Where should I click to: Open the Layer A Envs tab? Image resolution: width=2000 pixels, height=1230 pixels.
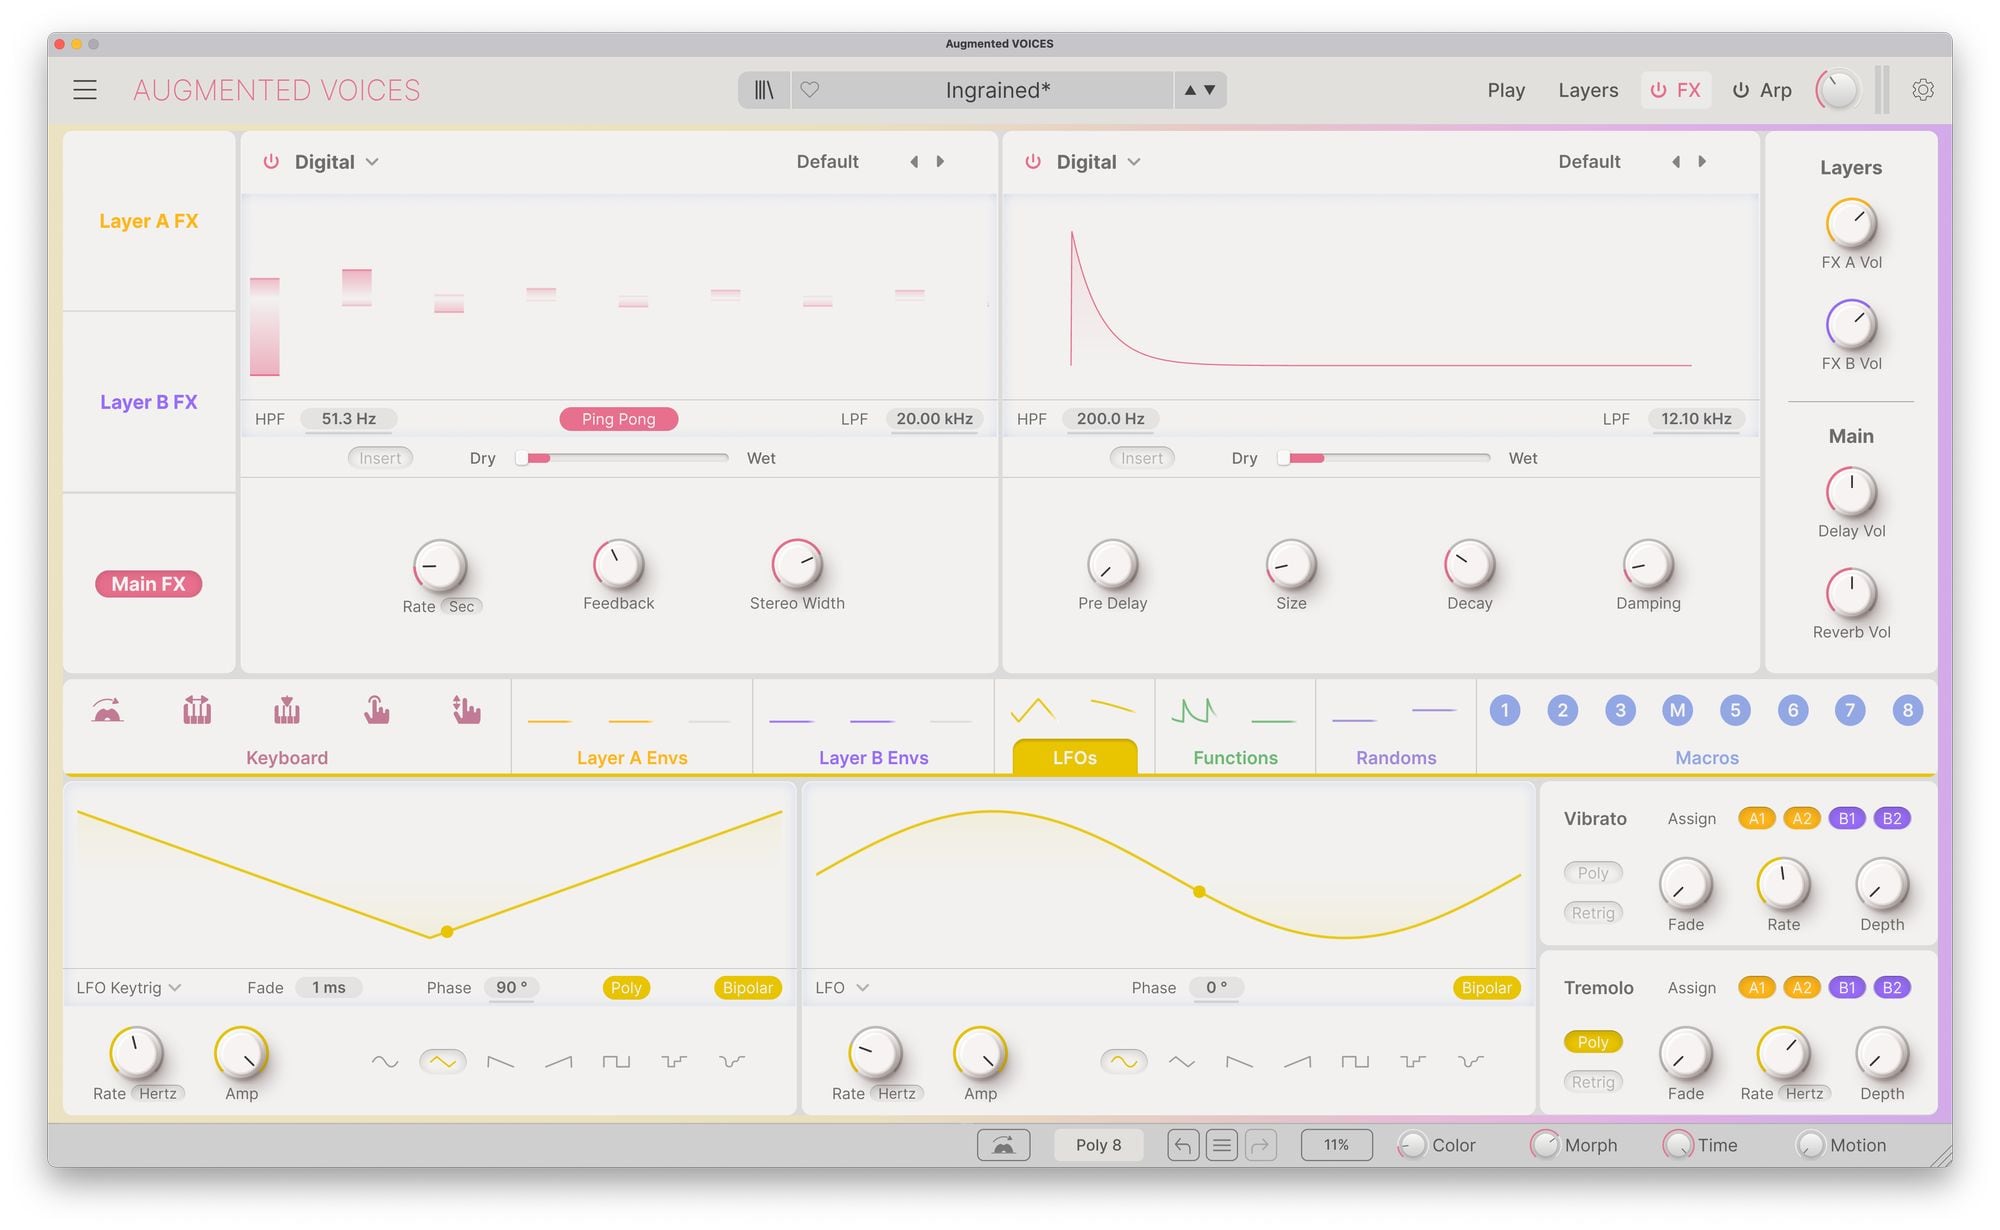point(632,726)
